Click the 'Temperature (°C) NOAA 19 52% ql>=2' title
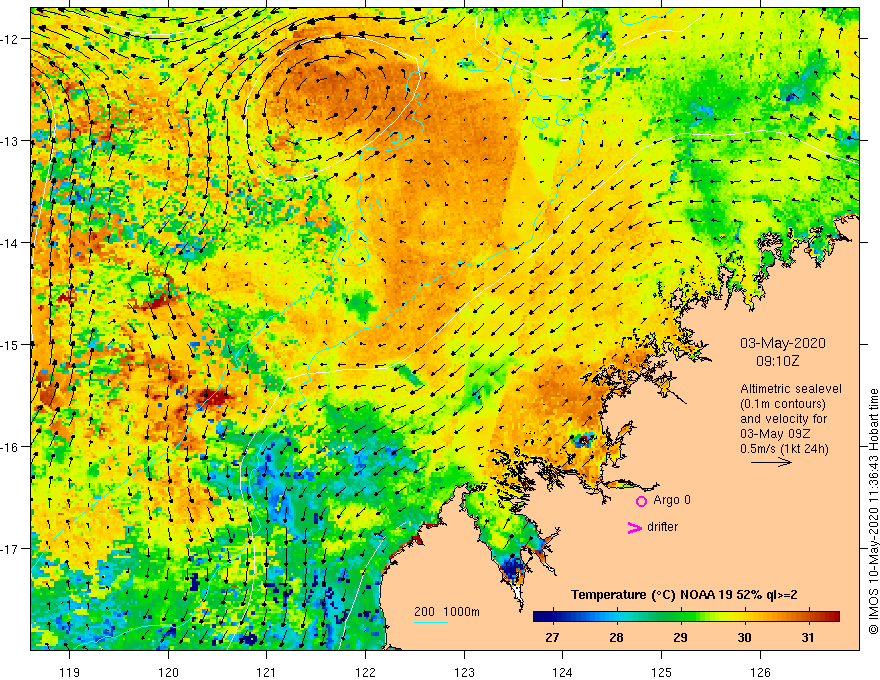 [684, 595]
